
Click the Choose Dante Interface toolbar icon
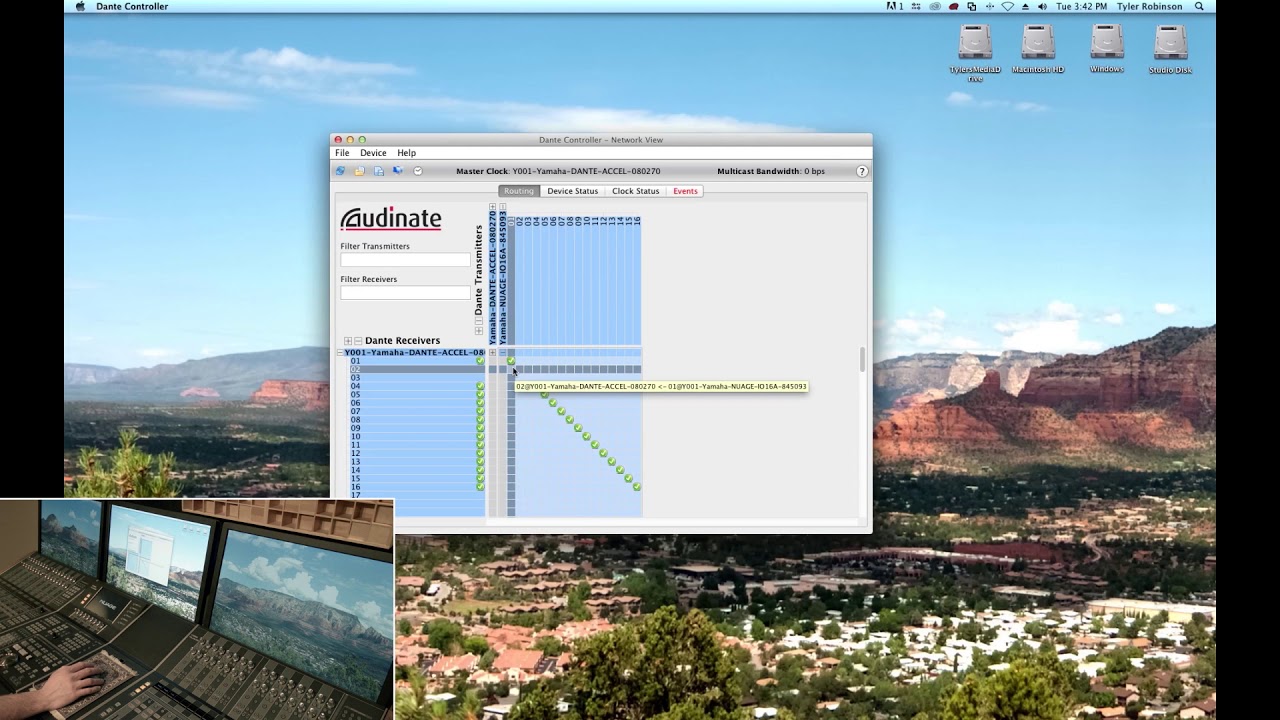click(x=398, y=171)
